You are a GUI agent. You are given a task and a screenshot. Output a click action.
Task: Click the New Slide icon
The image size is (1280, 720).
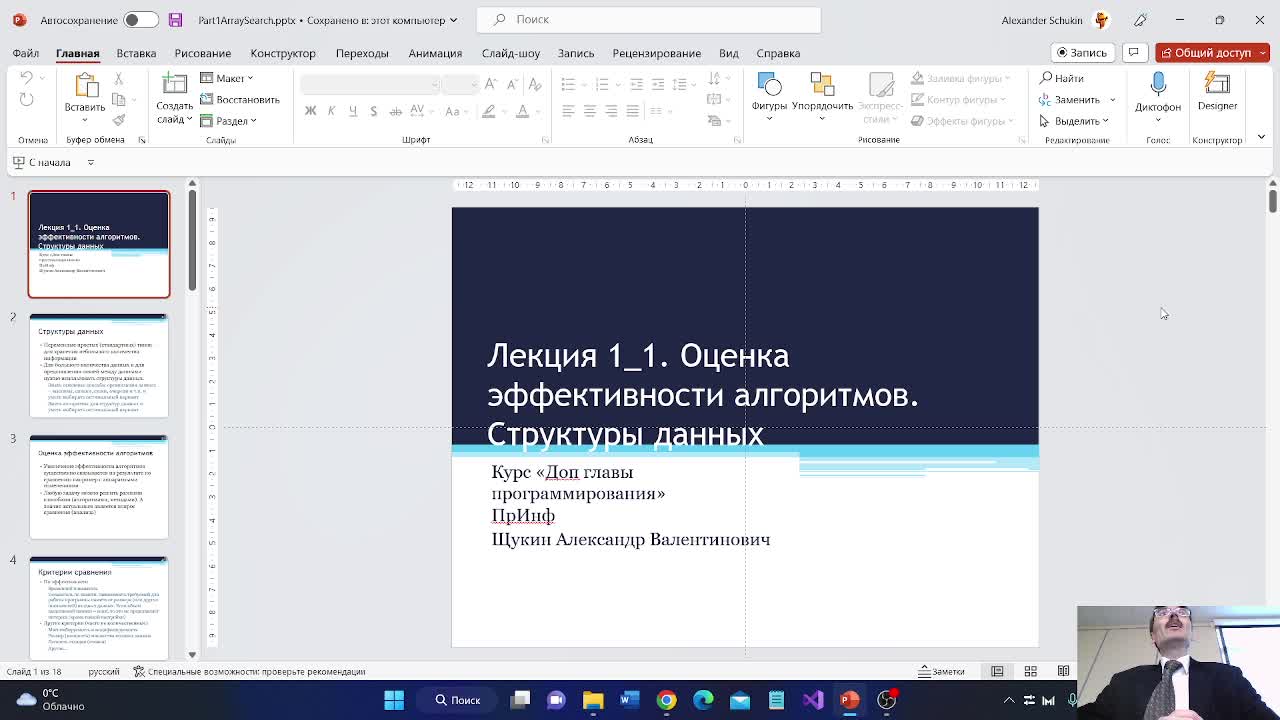175,84
